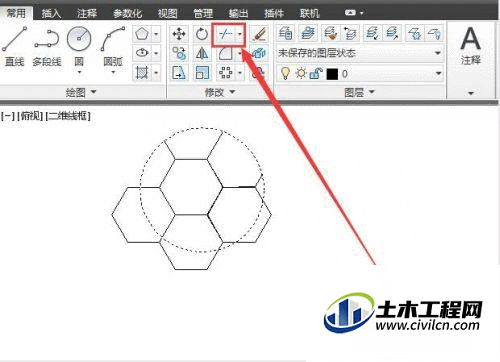Viewport: 500px width, 362px height.
Task: Click the Layer Off icon
Action: [434, 33]
